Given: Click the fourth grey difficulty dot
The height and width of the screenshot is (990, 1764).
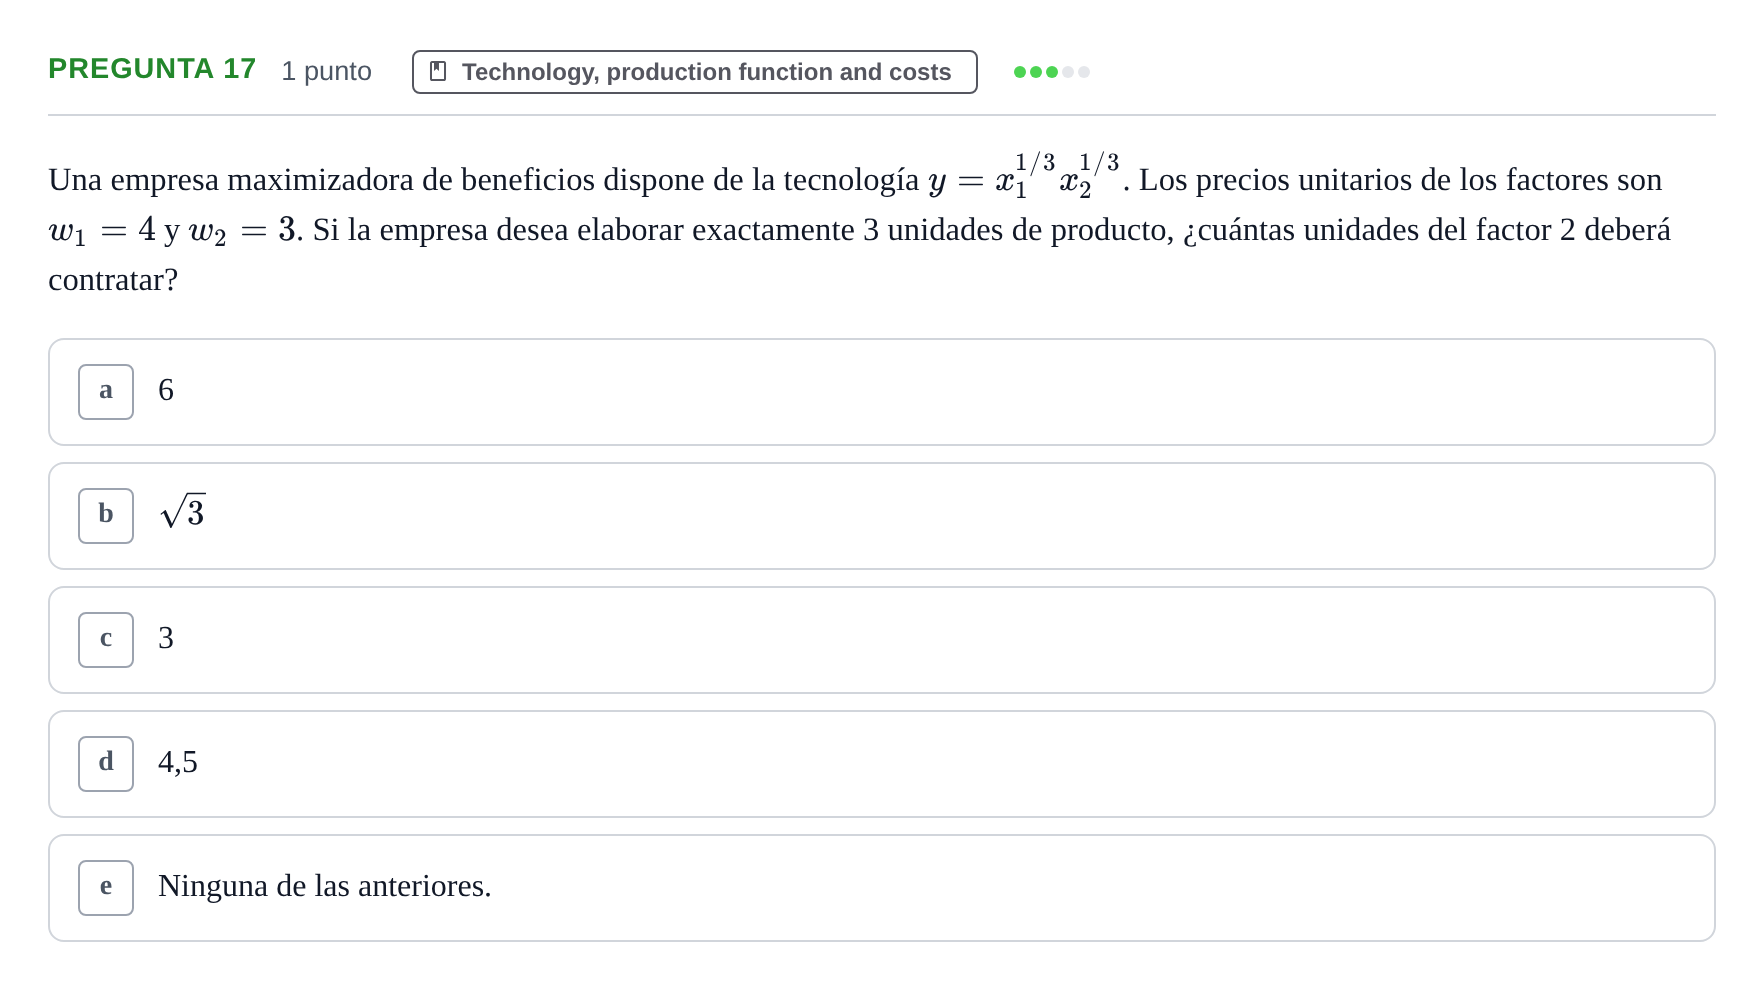Looking at the screenshot, I should pos(1068,72).
